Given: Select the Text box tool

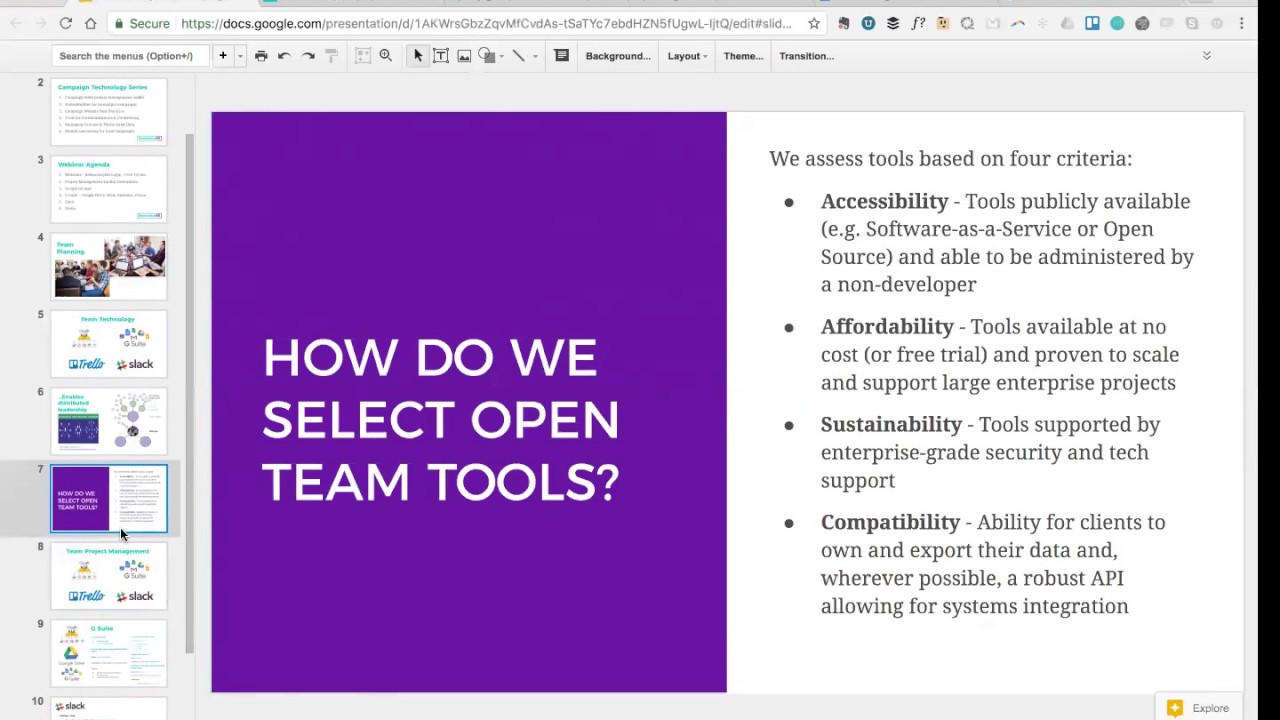Looking at the screenshot, I should (441, 56).
